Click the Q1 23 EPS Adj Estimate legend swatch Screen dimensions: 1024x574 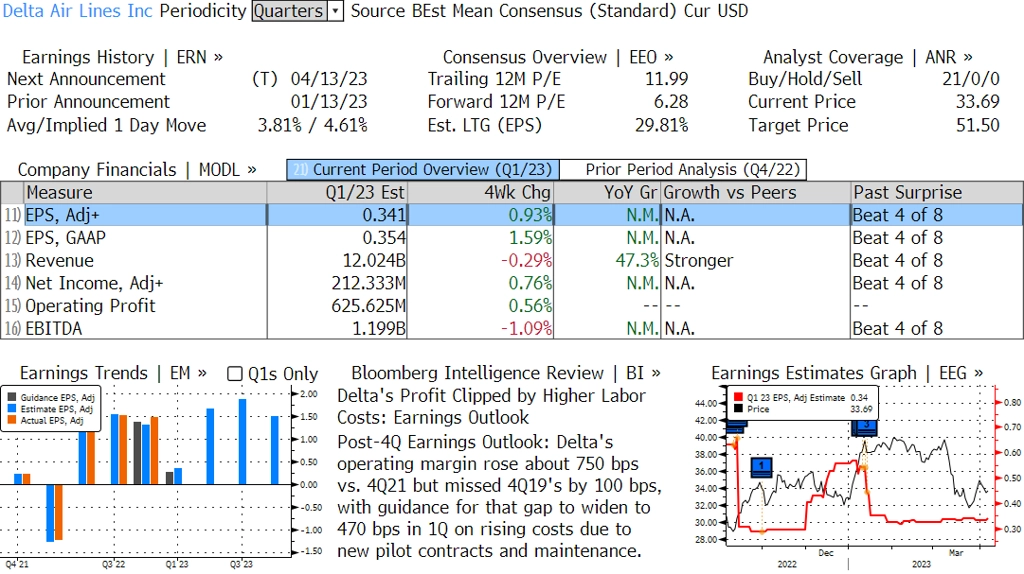(738, 397)
